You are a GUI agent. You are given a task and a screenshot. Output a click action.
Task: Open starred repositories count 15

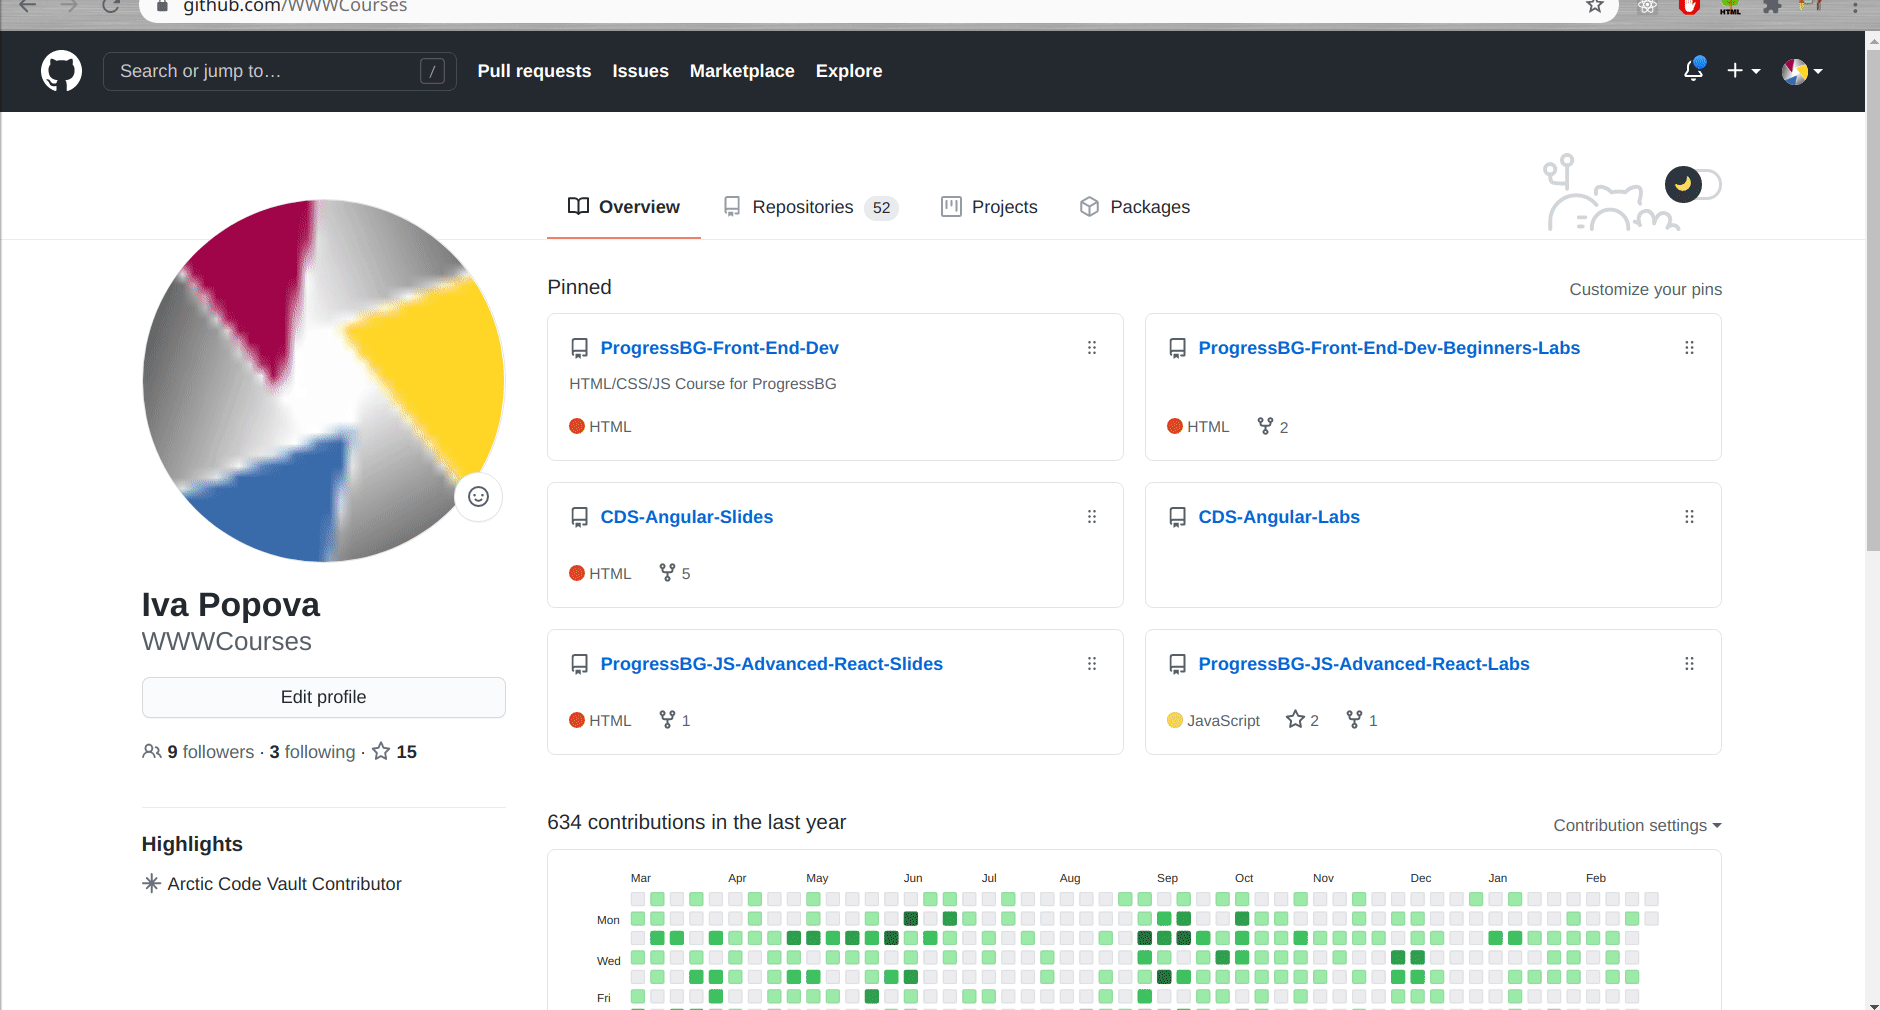point(395,752)
